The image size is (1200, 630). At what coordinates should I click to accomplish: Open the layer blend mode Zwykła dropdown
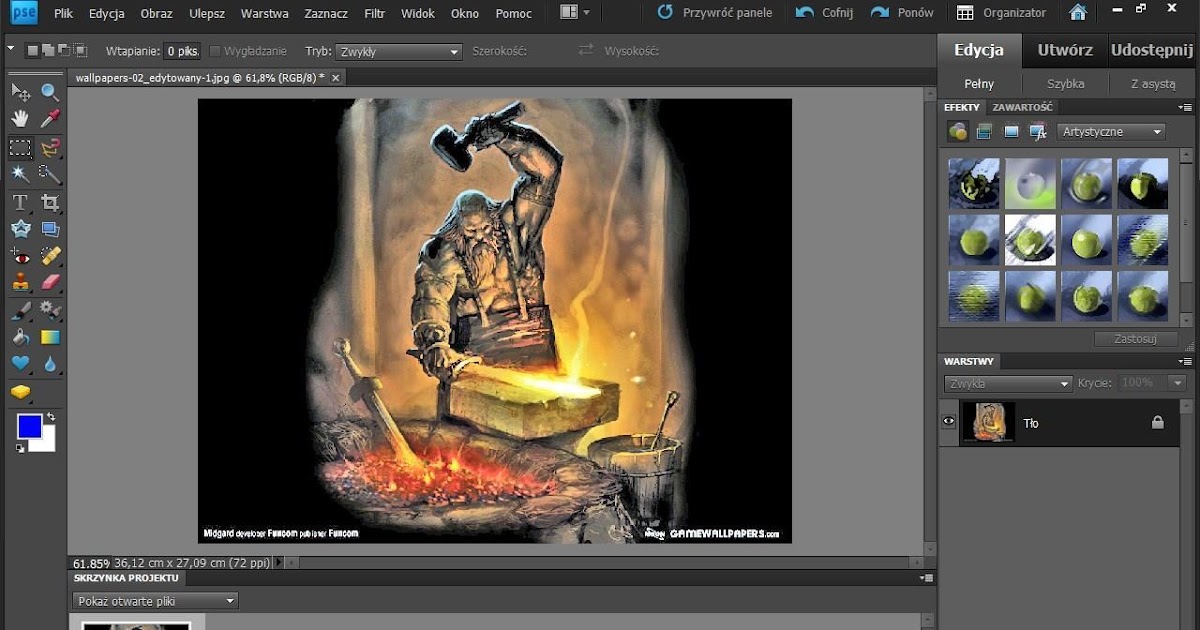(1008, 383)
